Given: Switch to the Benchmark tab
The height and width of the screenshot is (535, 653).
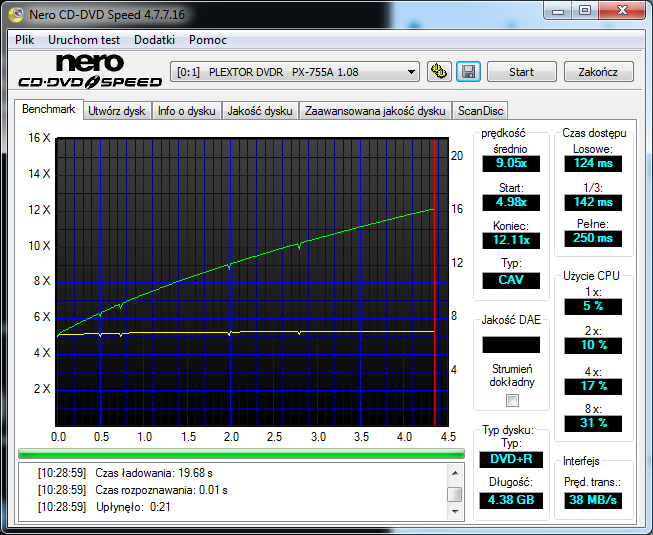Looking at the screenshot, I should 49,109.
